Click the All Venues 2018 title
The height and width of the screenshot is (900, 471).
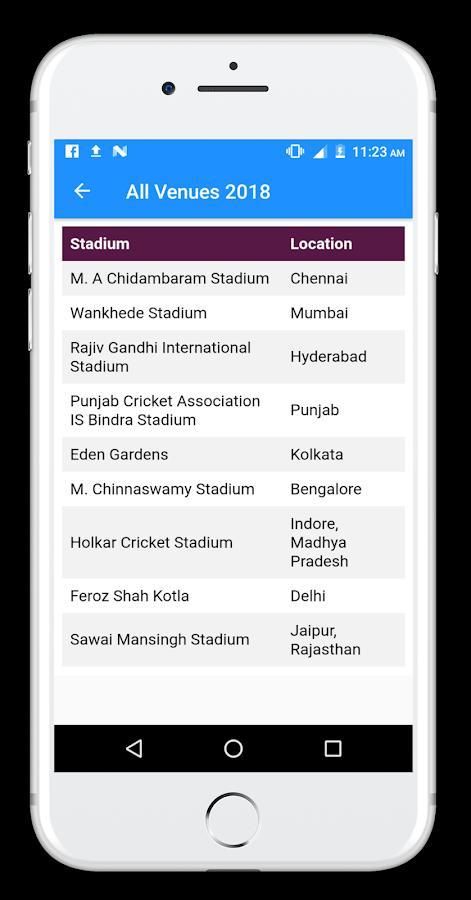[198, 192]
